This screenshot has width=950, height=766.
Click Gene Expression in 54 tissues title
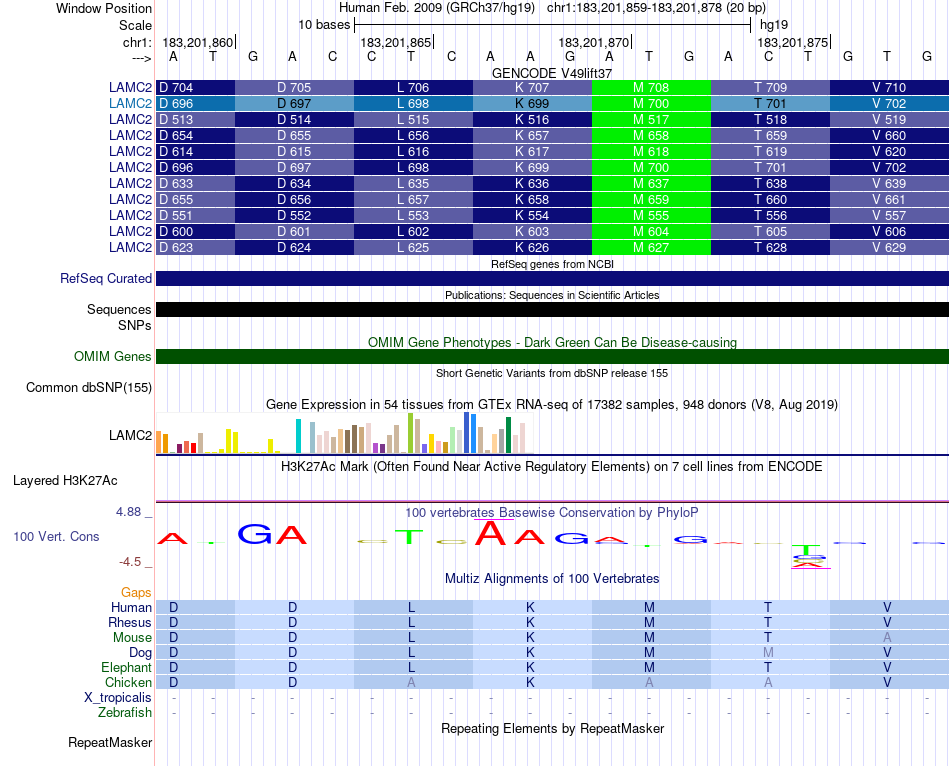coord(552,404)
